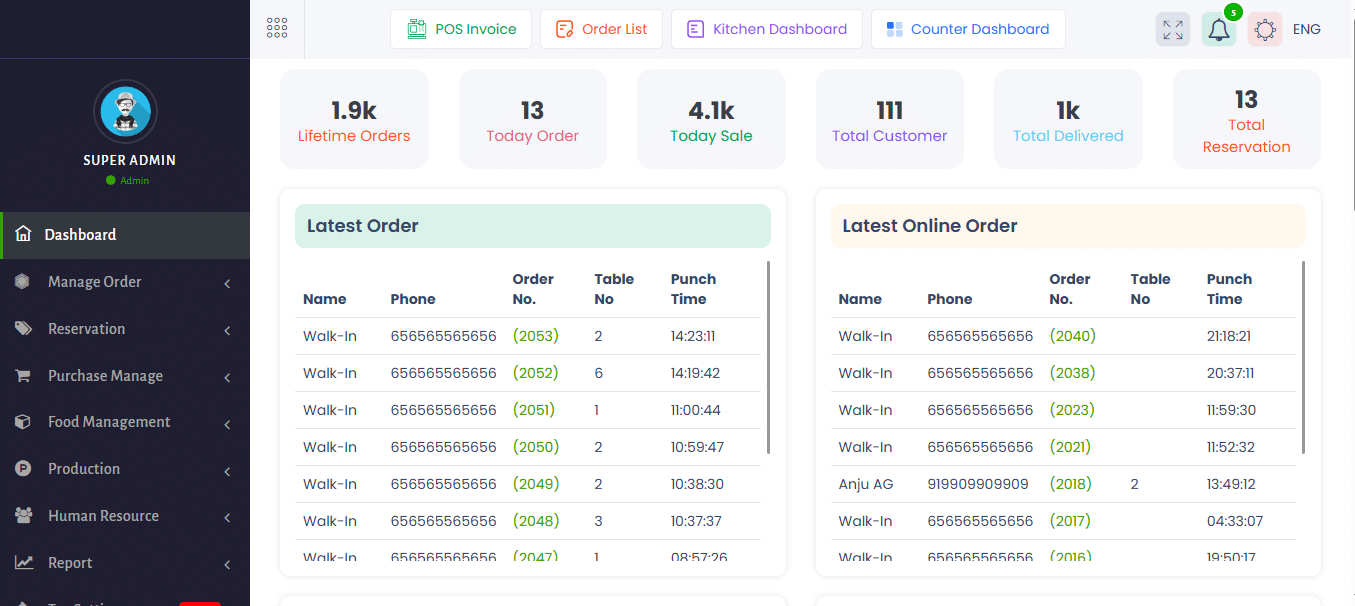Open order number (2049)

point(536,484)
